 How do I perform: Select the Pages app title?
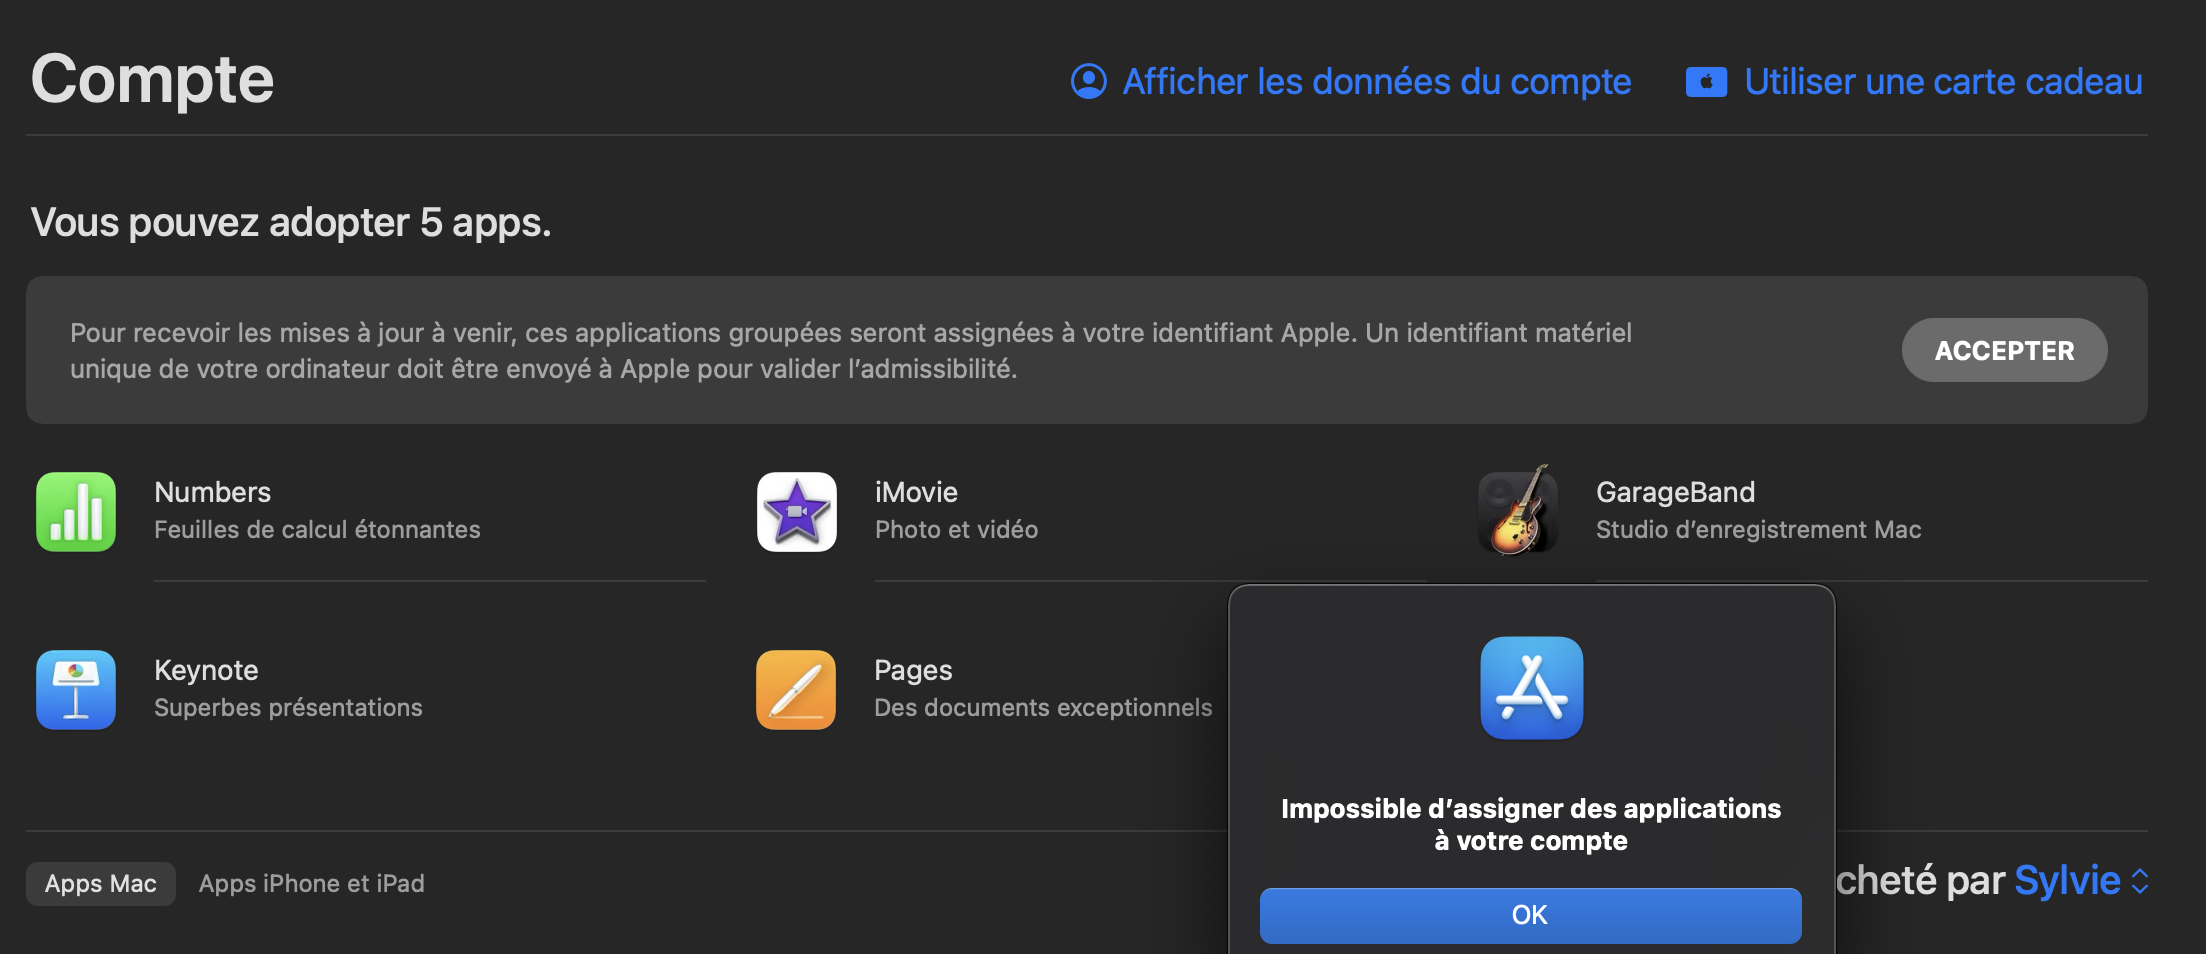click(913, 670)
